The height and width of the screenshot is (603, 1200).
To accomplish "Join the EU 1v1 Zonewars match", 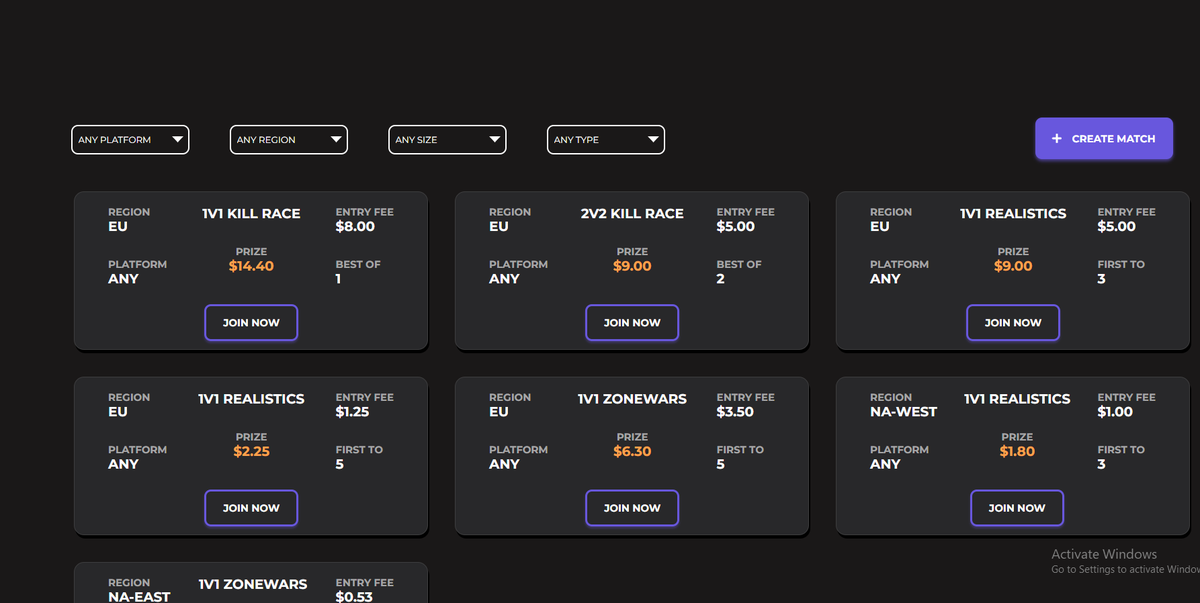I will coord(632,508).
